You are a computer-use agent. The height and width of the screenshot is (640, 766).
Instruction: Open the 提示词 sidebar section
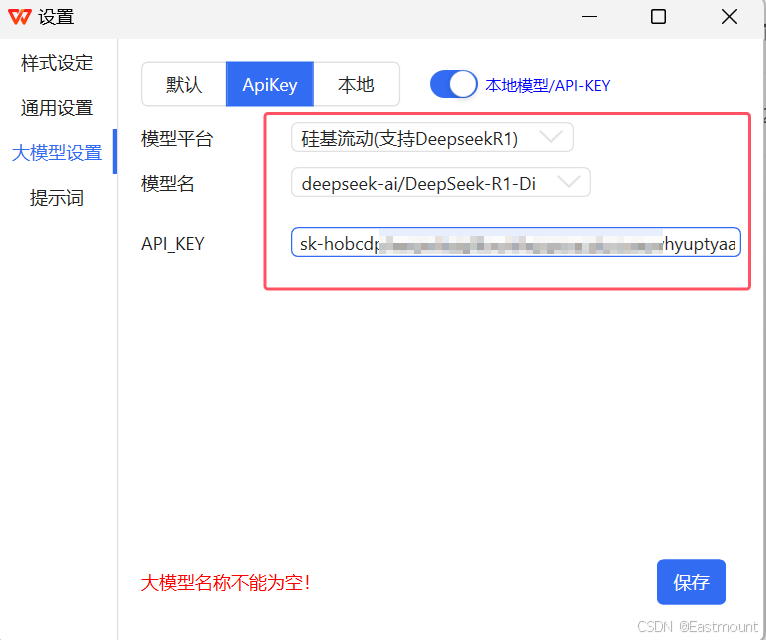click(x=57, y=198)
